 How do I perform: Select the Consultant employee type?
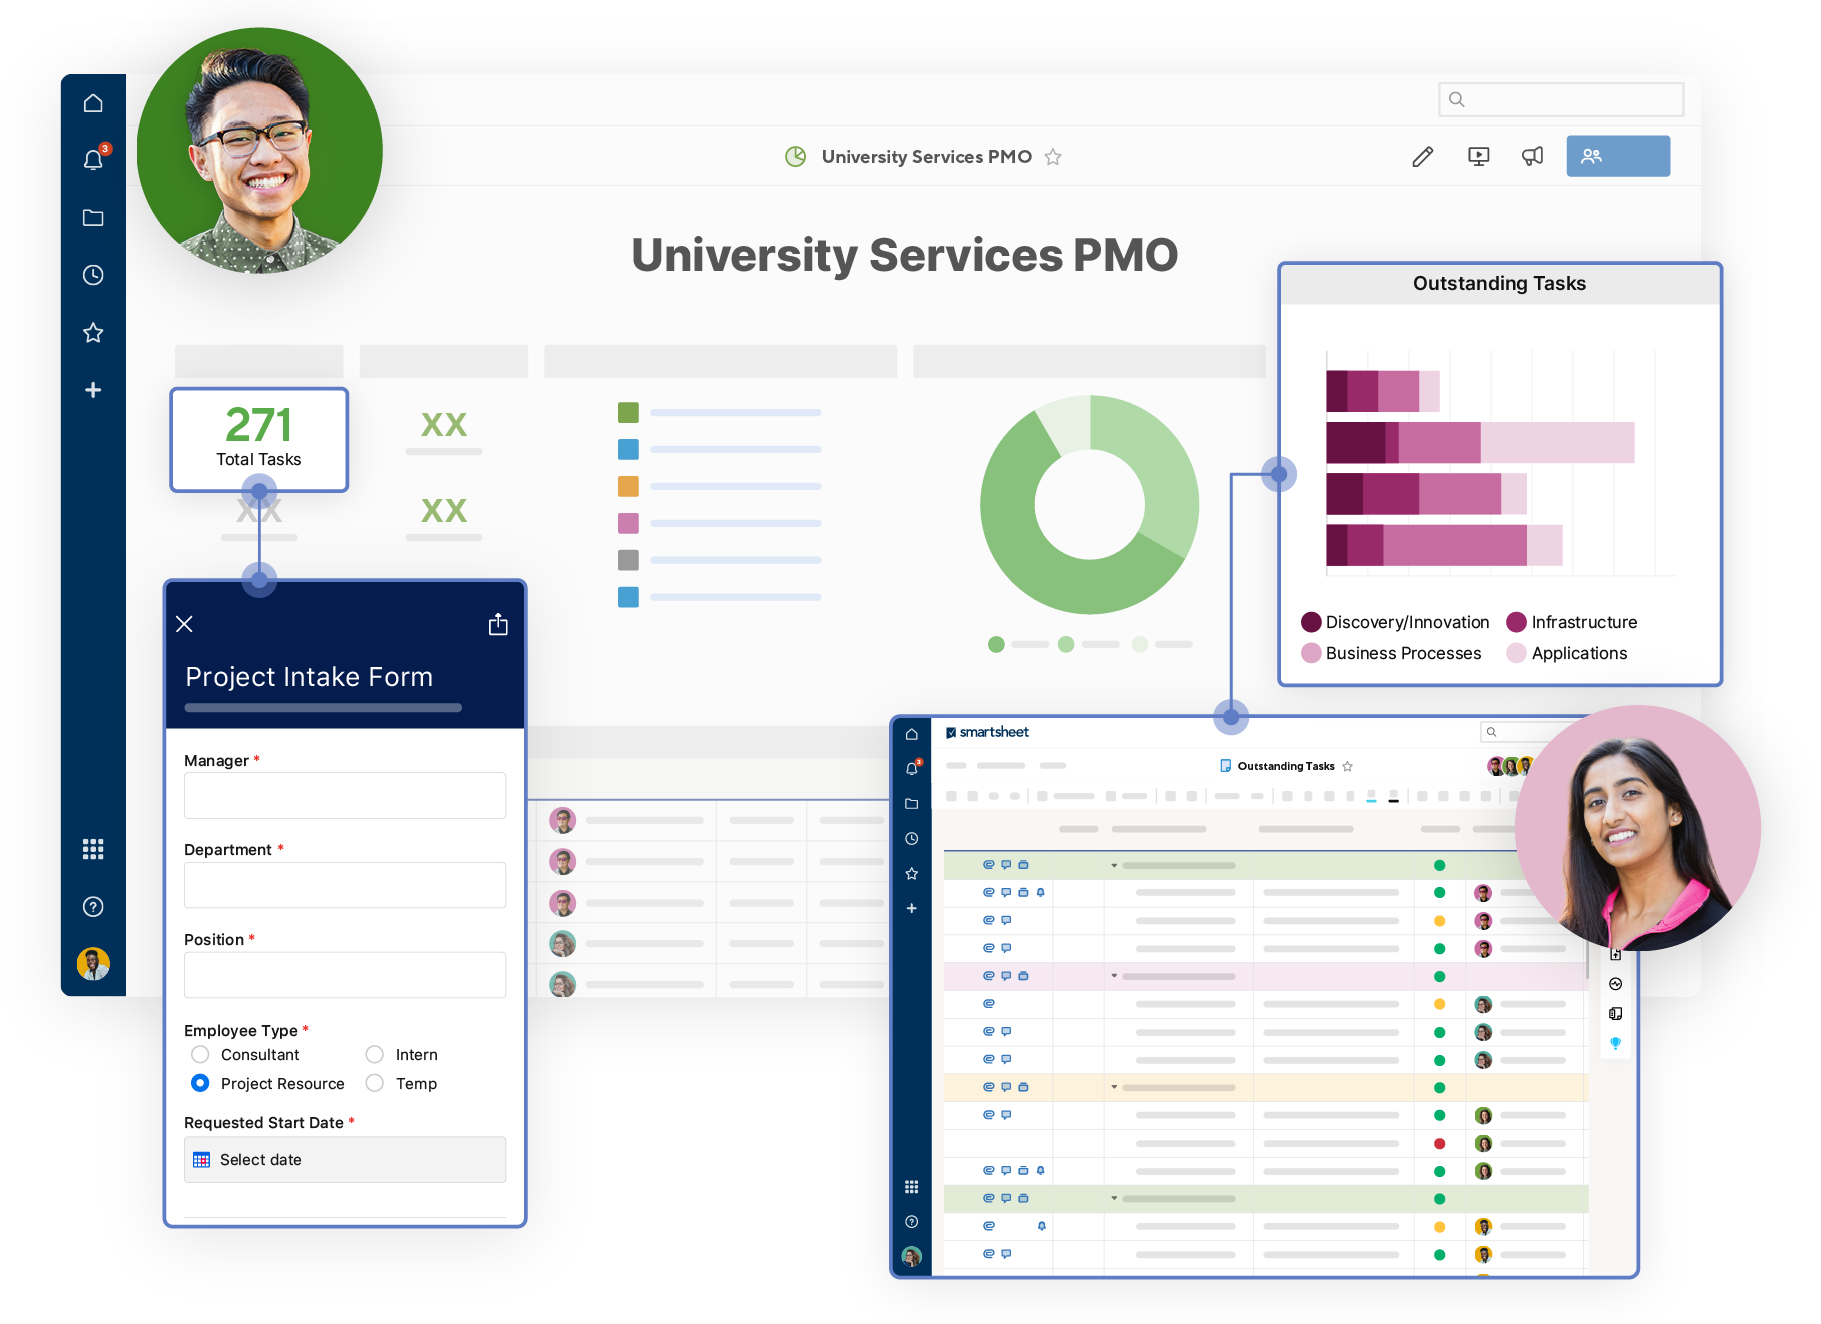200,1055
